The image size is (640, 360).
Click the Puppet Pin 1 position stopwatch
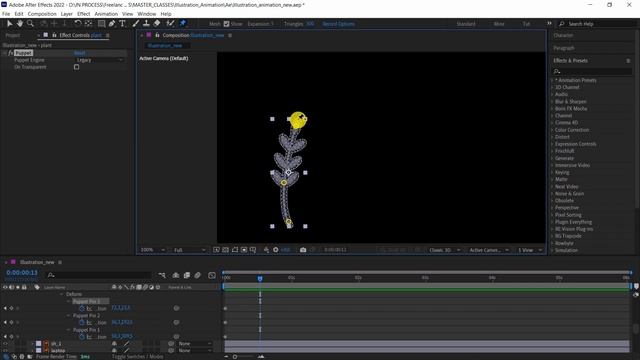click(82, 337)
